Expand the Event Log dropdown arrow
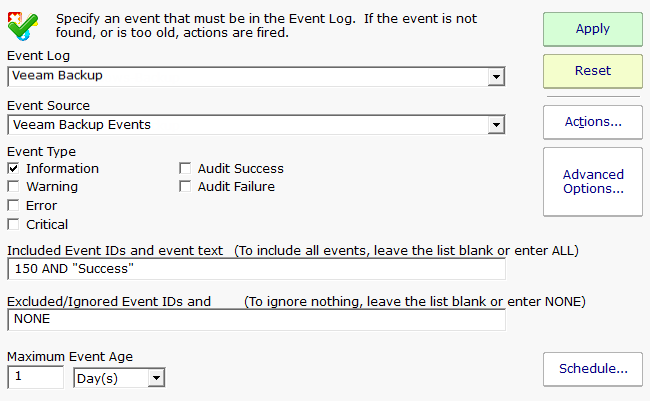650x401 pixels. 496,77
